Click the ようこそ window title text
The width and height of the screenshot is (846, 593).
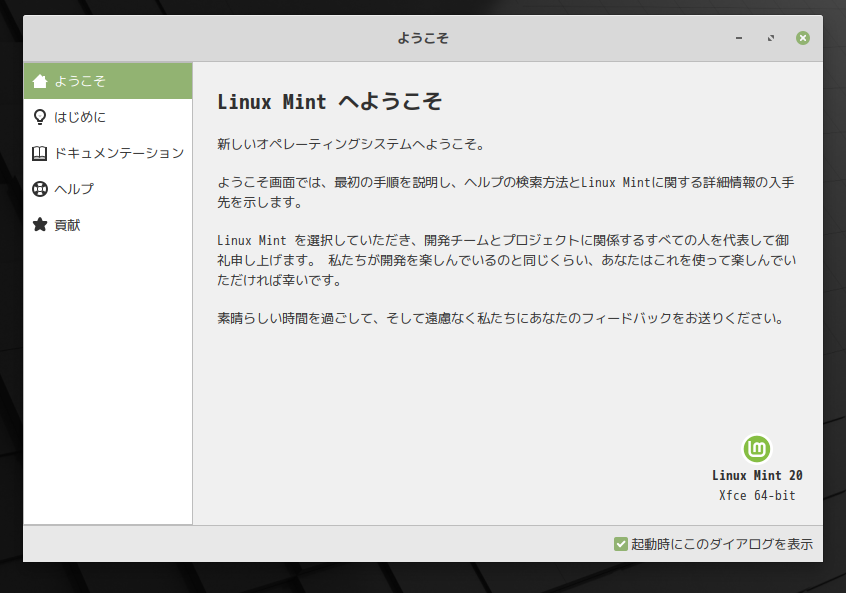pos(423,38)
